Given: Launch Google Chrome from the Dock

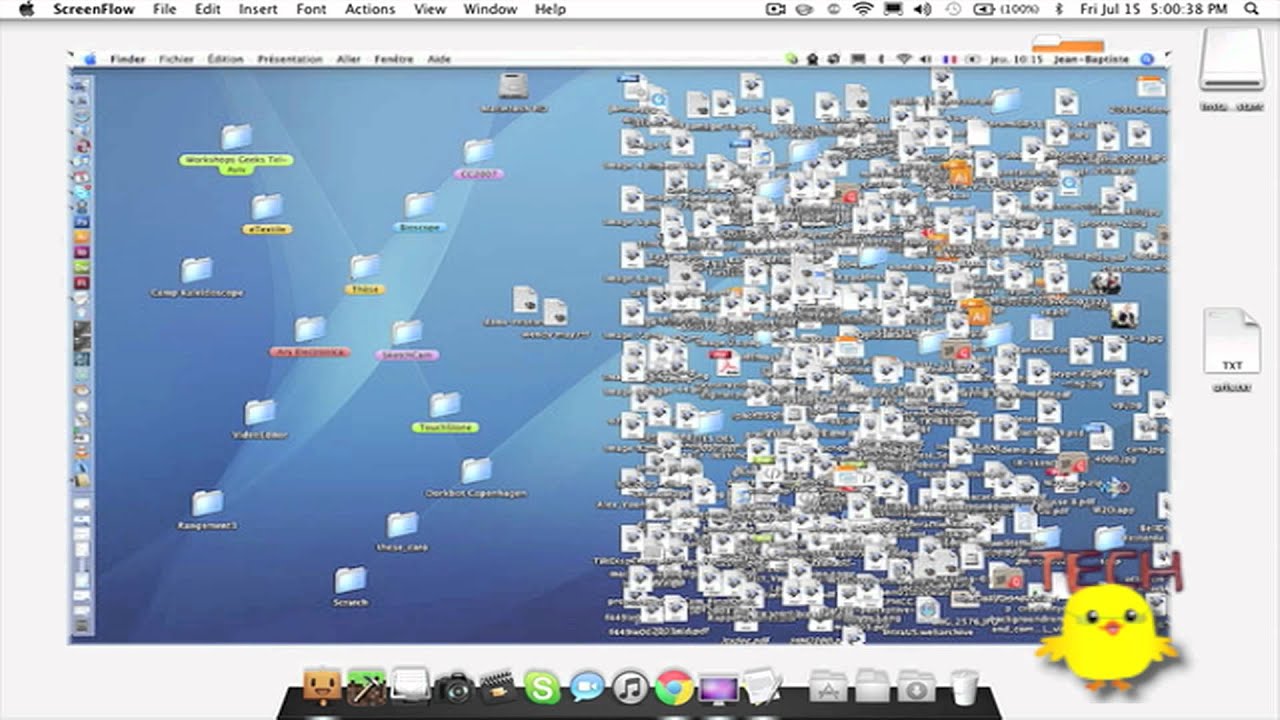Looking at the screenshot, I should (674, 687).
